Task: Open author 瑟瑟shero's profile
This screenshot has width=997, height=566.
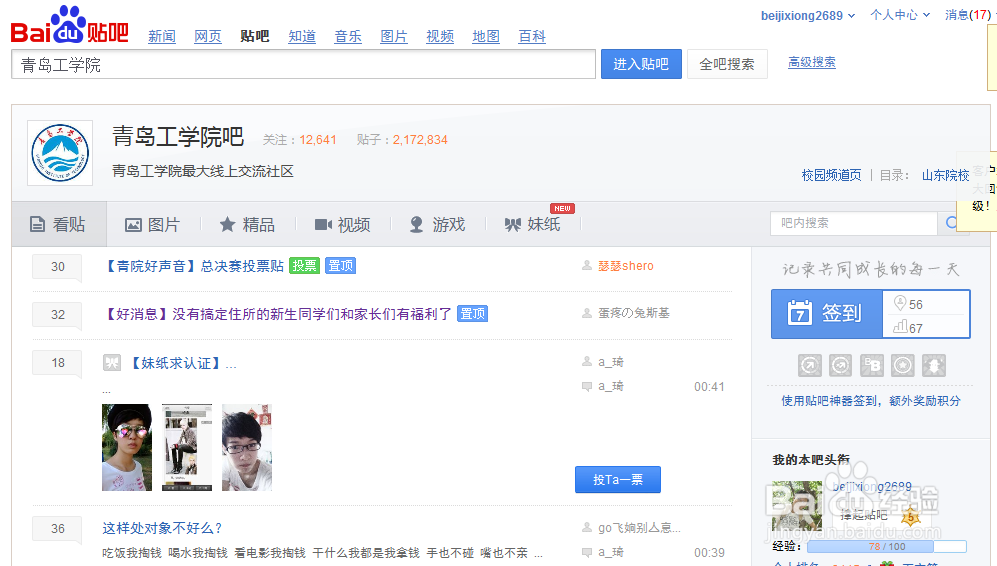Action: click(x=626, y=266)
